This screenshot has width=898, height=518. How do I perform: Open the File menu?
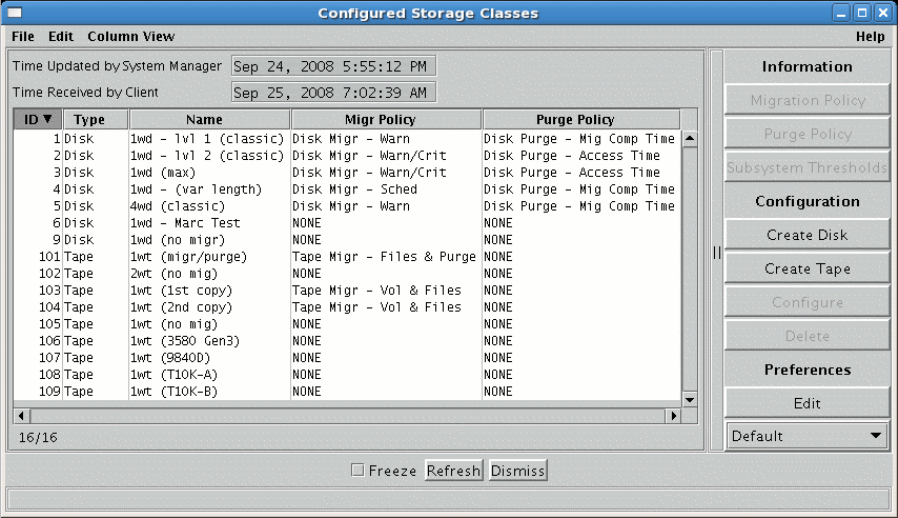point(23,37)
